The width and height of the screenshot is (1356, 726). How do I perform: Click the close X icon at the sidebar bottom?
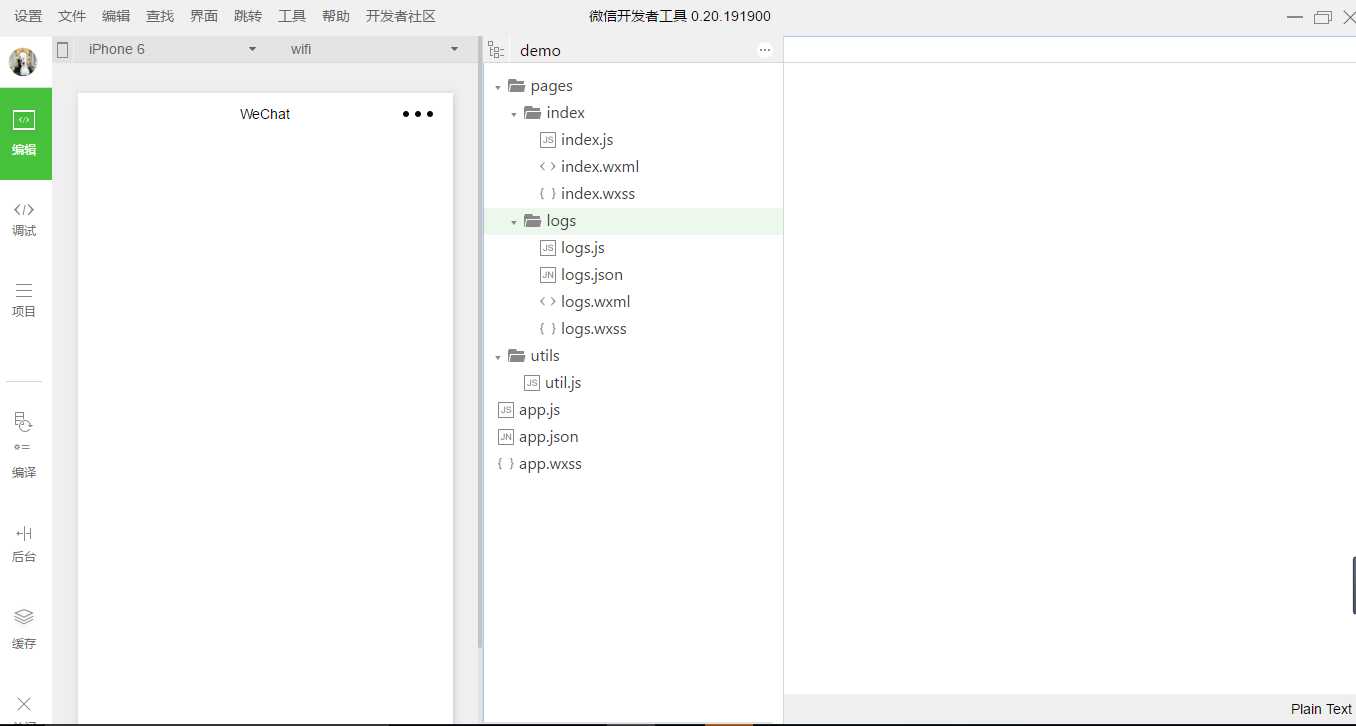tap(24, 704)
